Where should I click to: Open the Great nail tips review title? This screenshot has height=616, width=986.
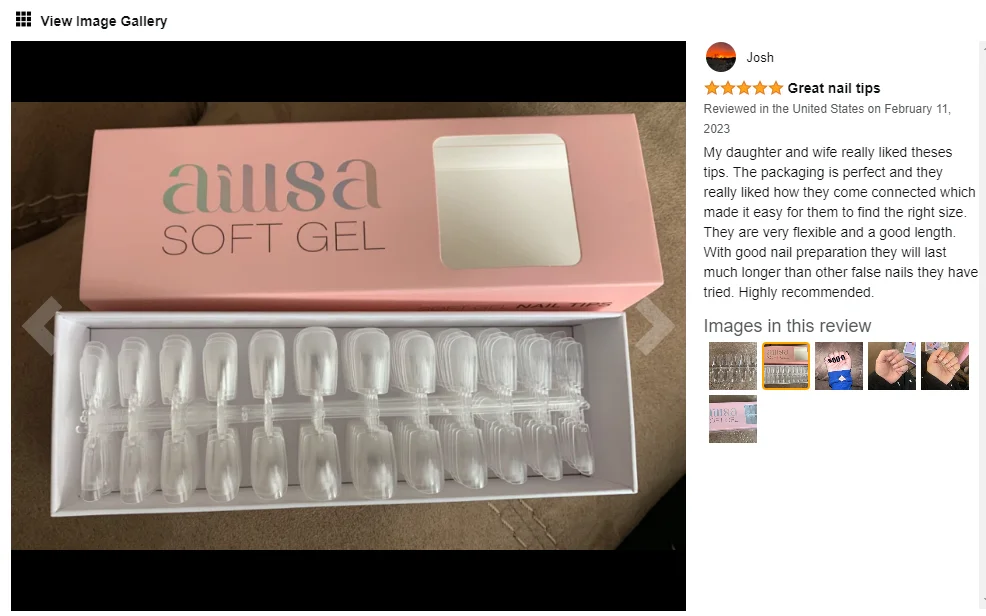pyautogui.click(x=833, y=88)
